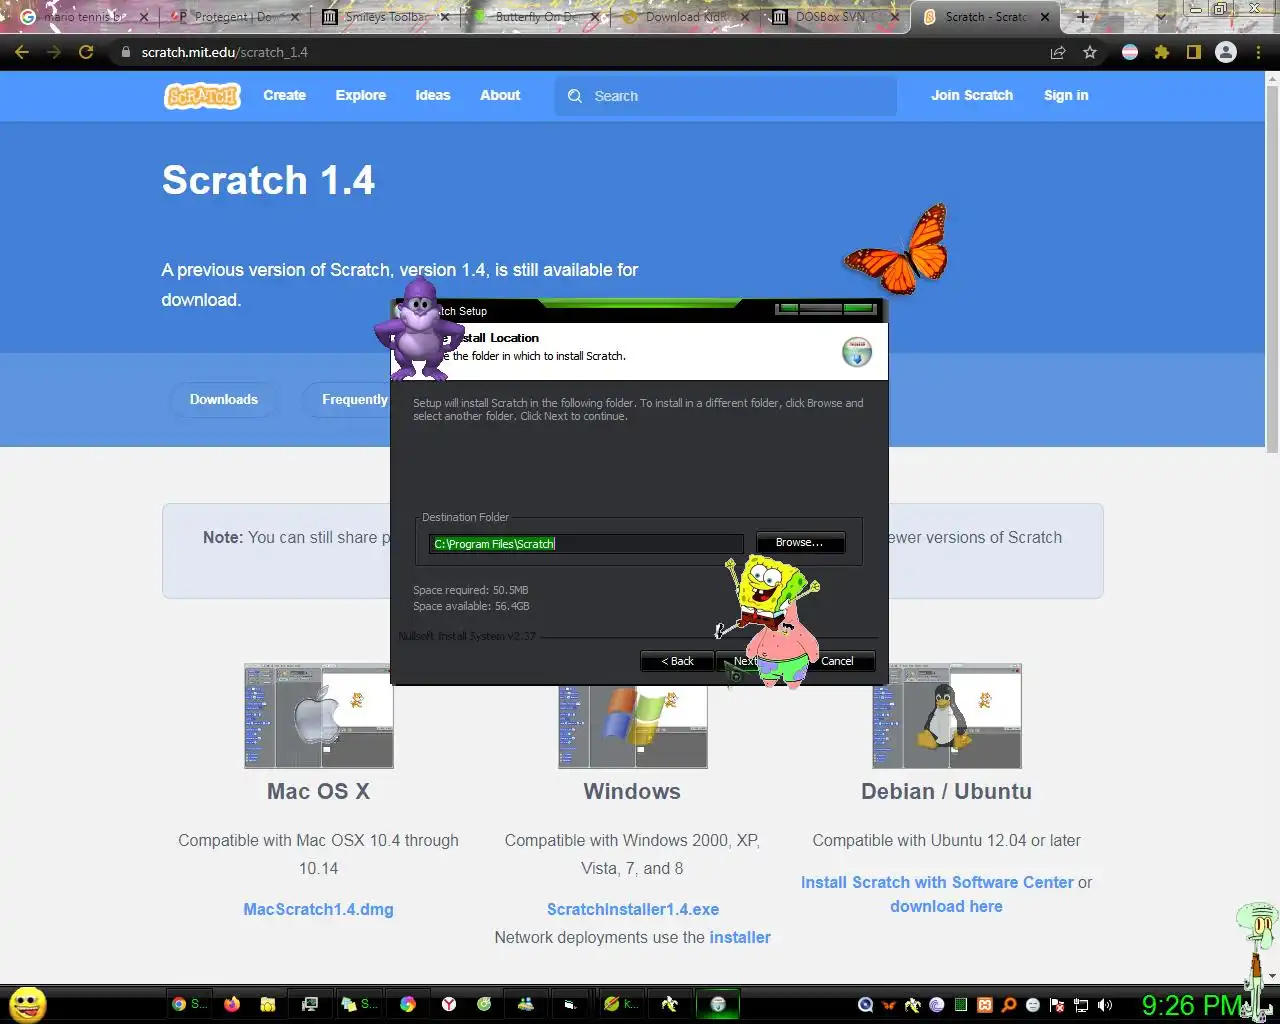Switch to the Download Kidk browser tab
The image size is (1280, 1024).
pos(687,17)
